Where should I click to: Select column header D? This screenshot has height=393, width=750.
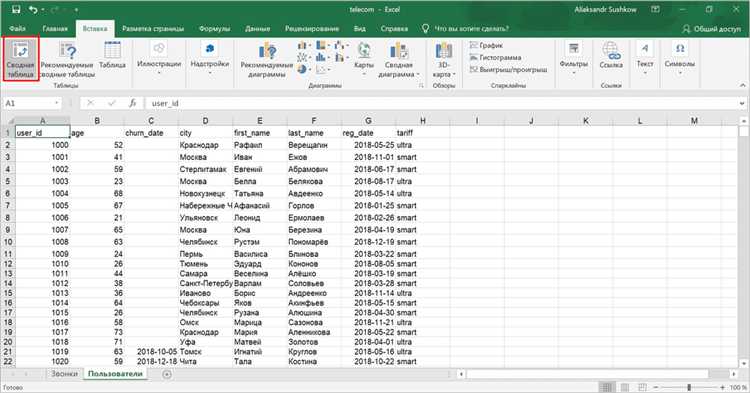coord(205,121)
